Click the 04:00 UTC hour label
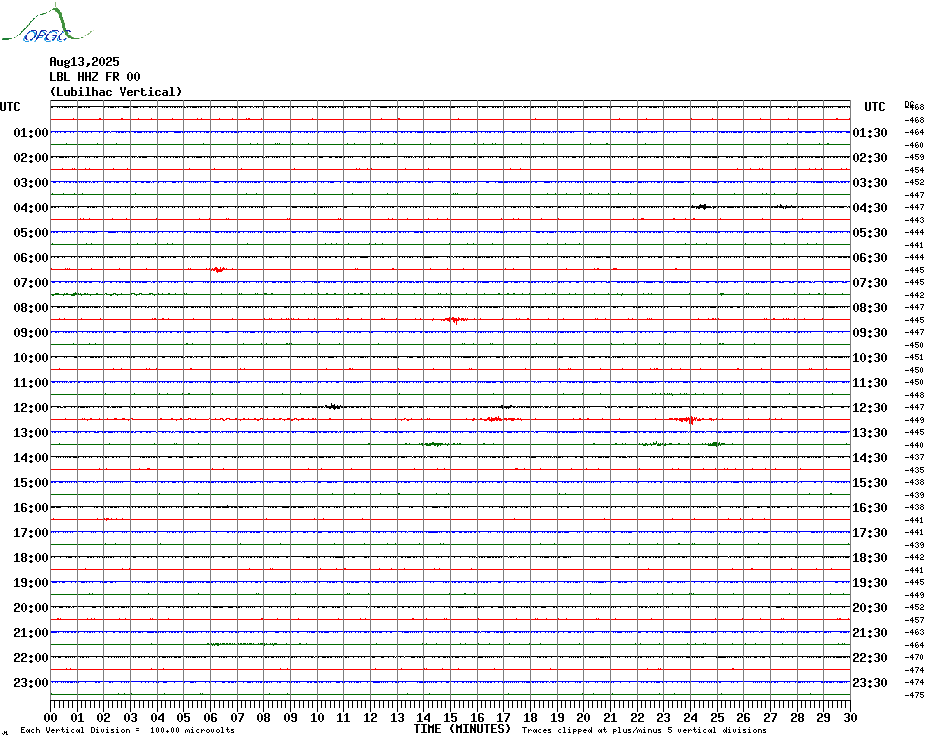Screen dimensions: 930x744 [31, 208]
